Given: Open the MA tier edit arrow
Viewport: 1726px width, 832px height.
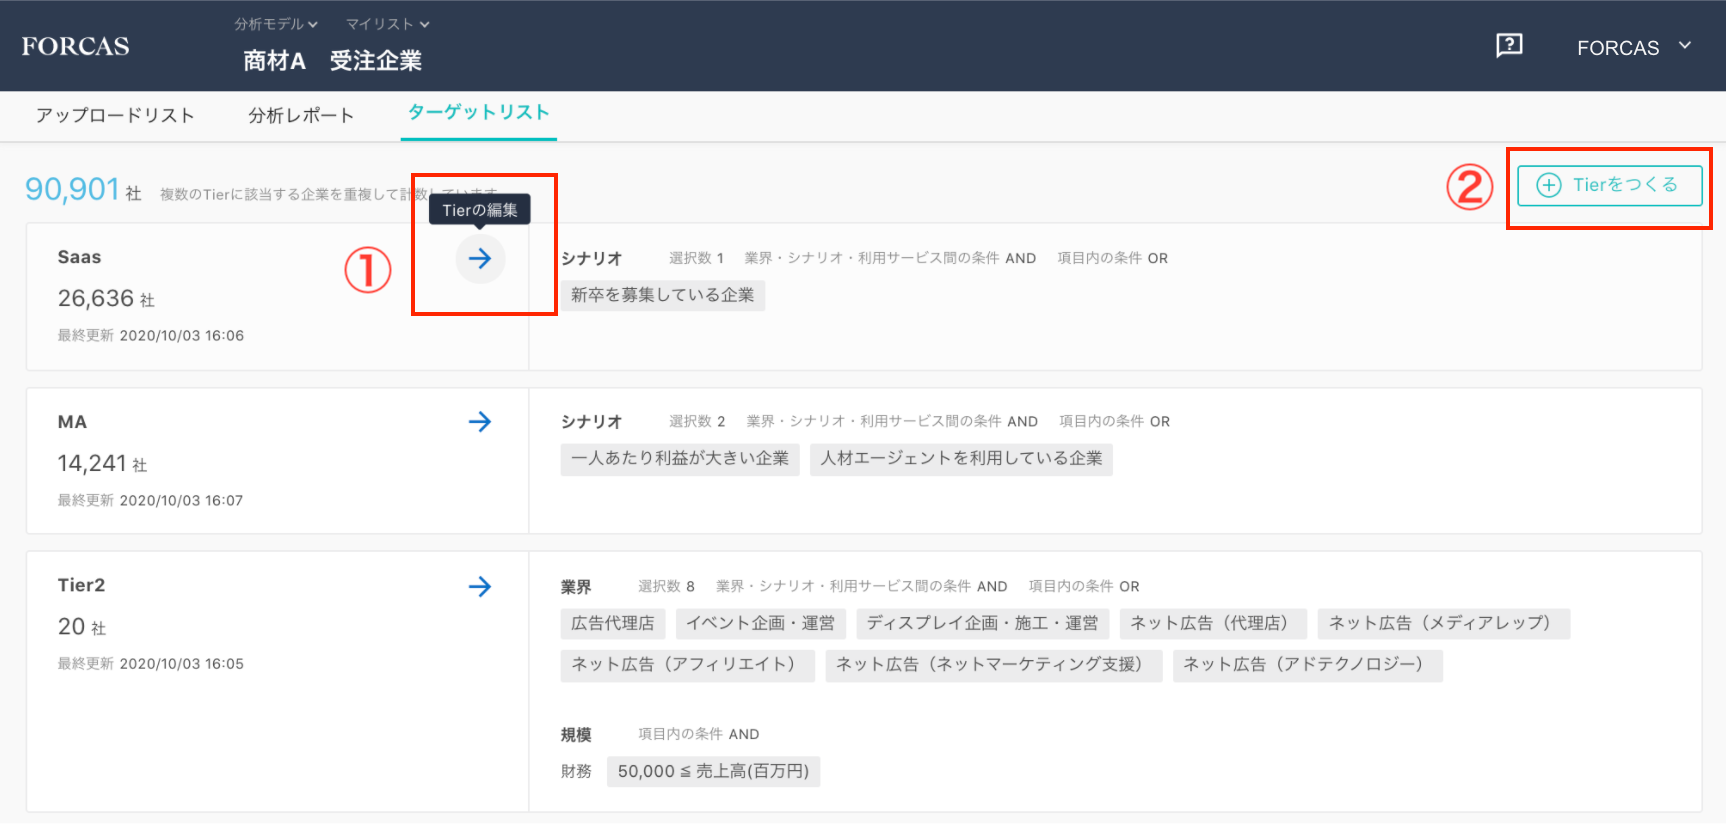Looking at the screenshot, I should [x=480, y=422].
